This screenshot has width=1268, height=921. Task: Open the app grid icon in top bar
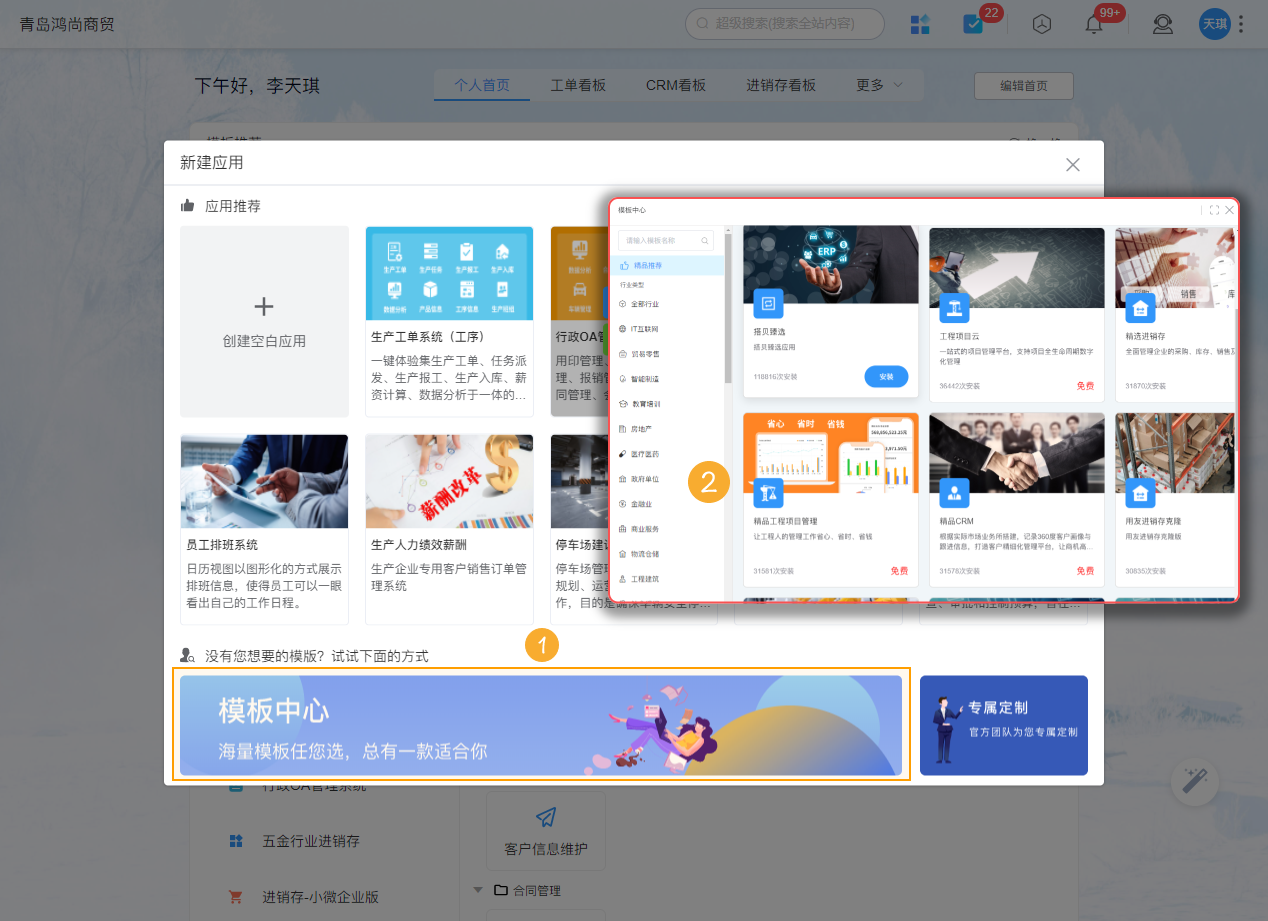[920, 24]
